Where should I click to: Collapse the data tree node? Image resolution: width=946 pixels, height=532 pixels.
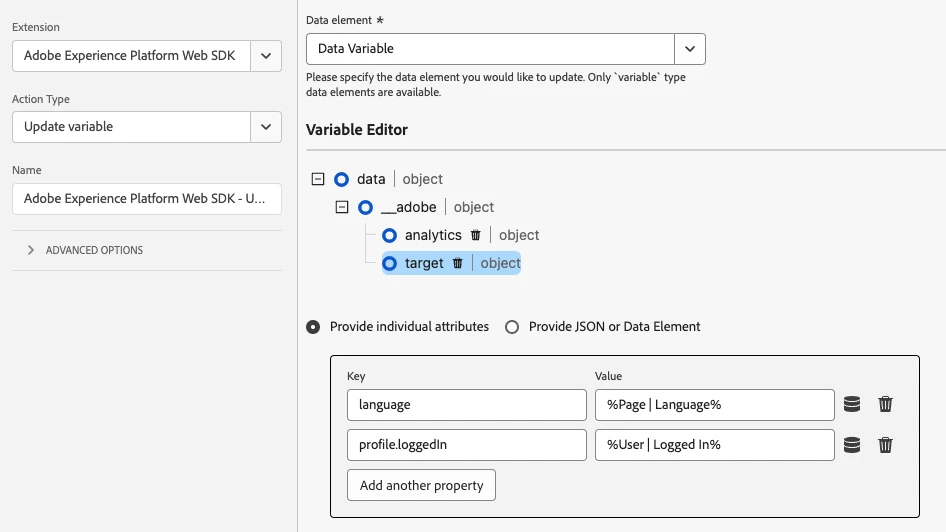pos(318,179)
